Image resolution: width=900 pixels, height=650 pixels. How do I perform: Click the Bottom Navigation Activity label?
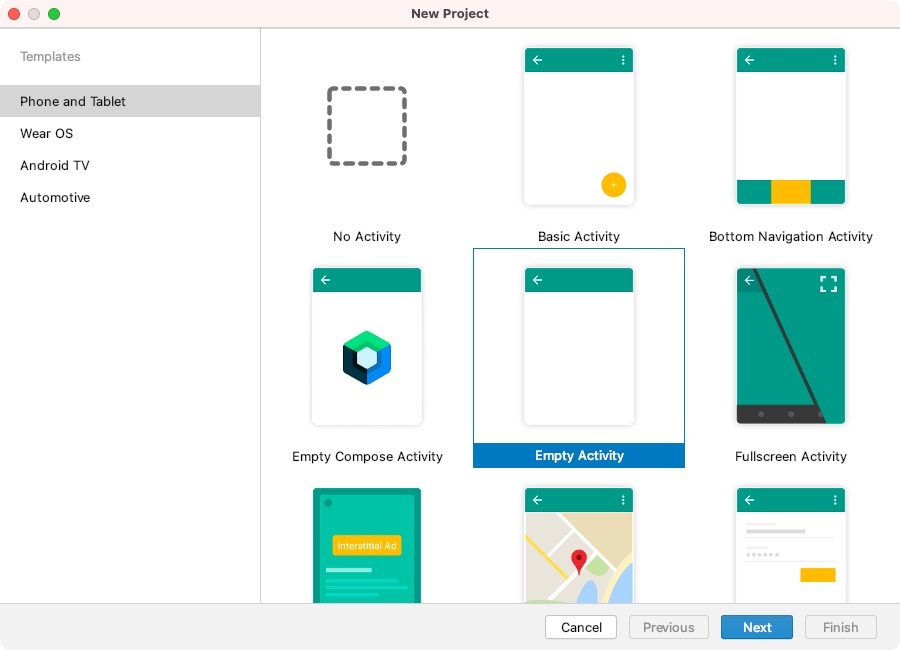click(790, 237)
